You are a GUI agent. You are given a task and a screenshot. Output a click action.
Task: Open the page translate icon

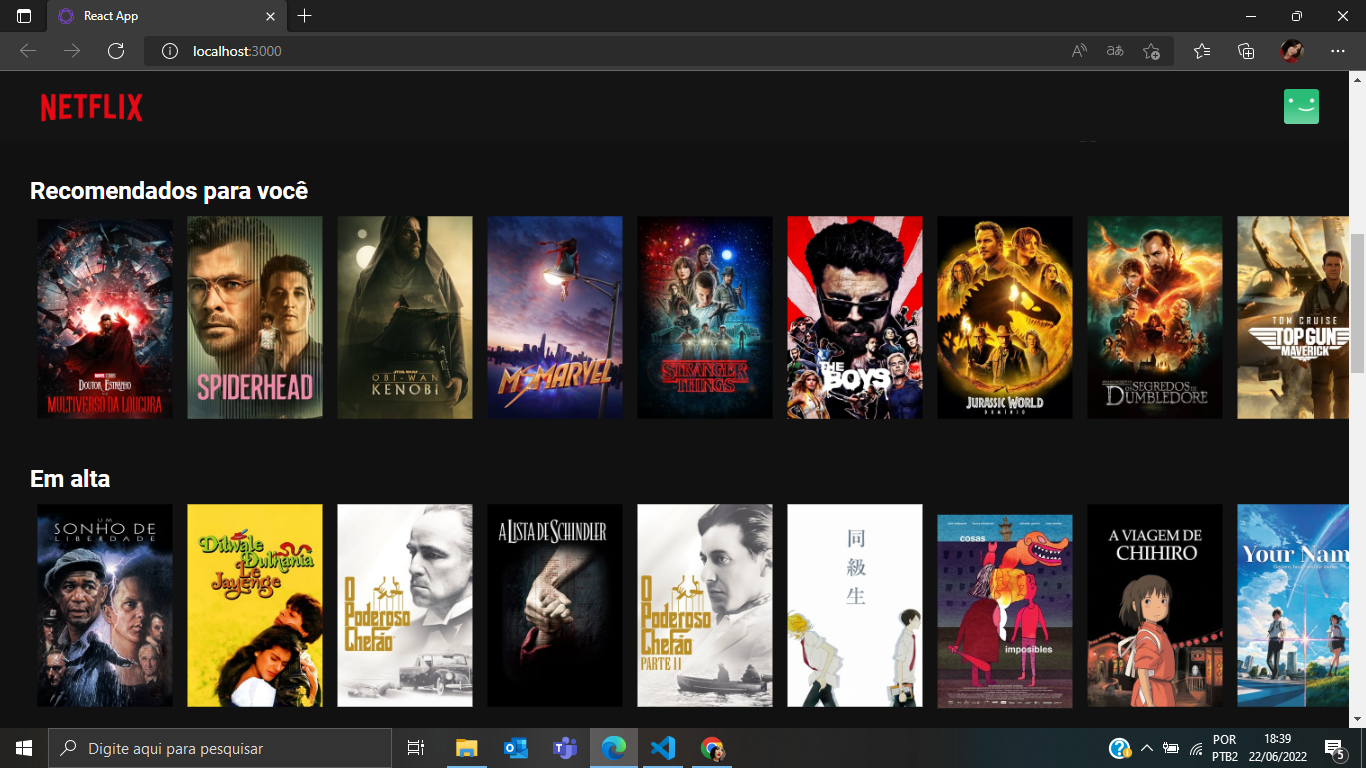1113,51
